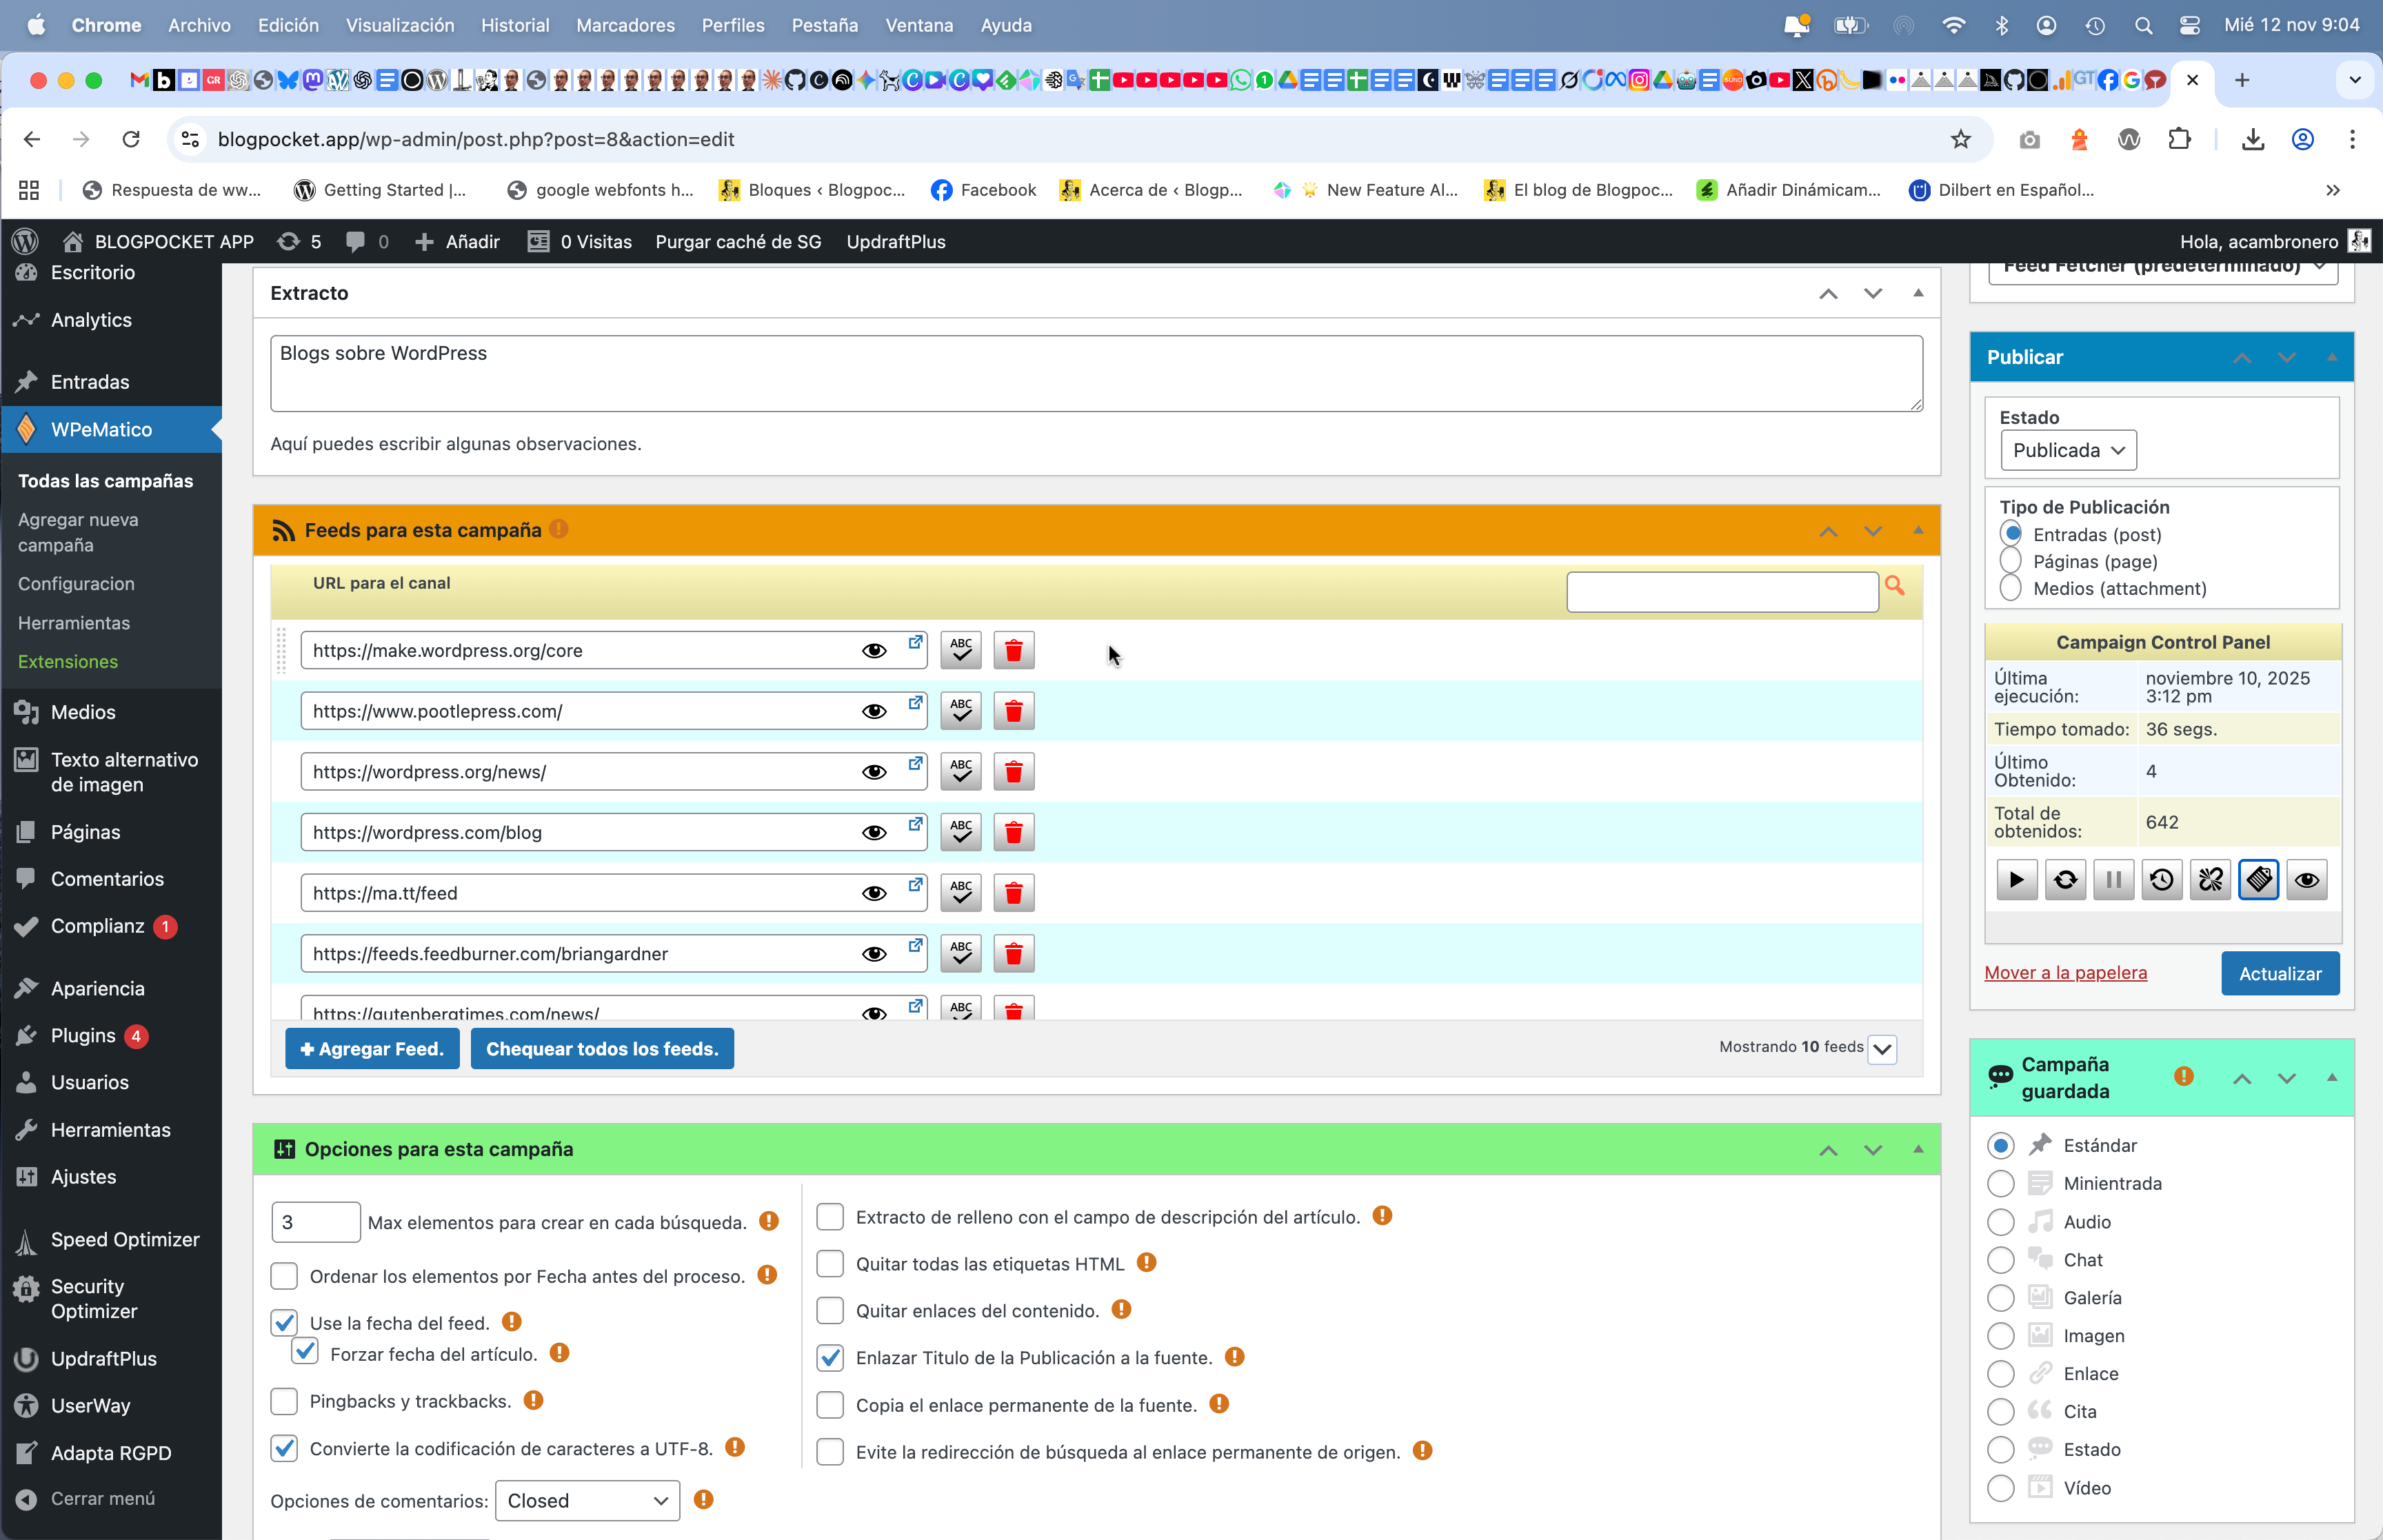Preview the make.wordpress.org/core feed eye icon
The height and width of the screenshot is (1540, 2383).
point(874,651)
